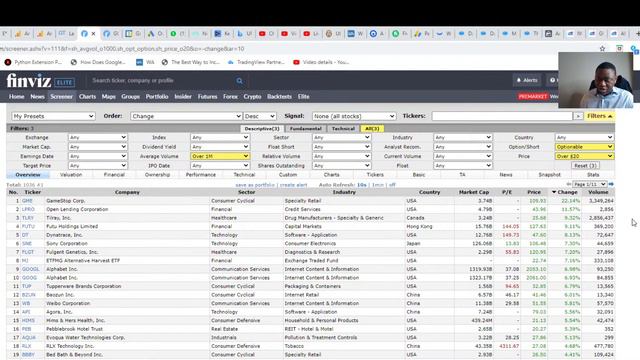Click the PREMARKET badge

click(533, 97)
